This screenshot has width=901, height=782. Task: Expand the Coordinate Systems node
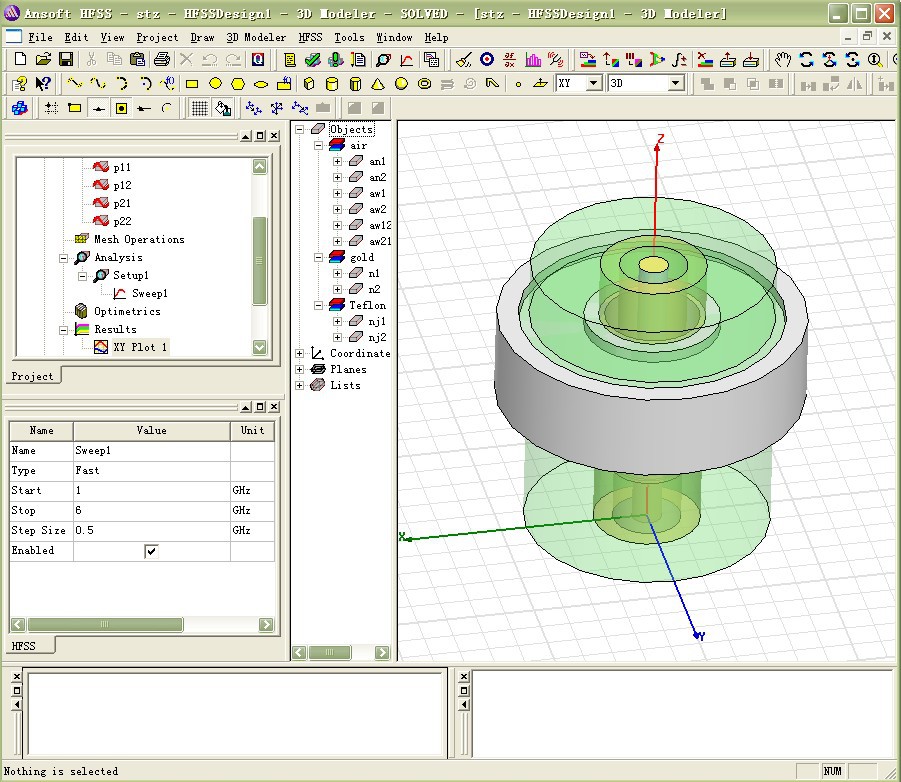pyautogui.click(x=299, y=353)
